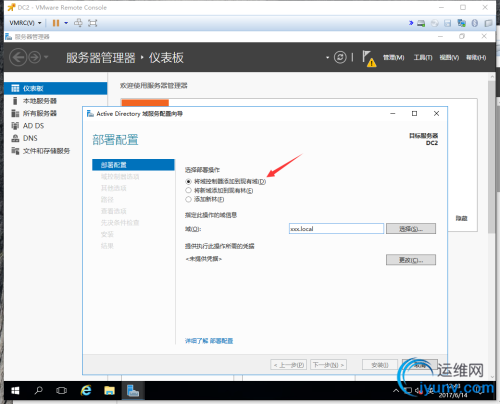Click the hard disk device icon in the VMRC toolbar
The image size is (500, 404).
pos(421,23)
